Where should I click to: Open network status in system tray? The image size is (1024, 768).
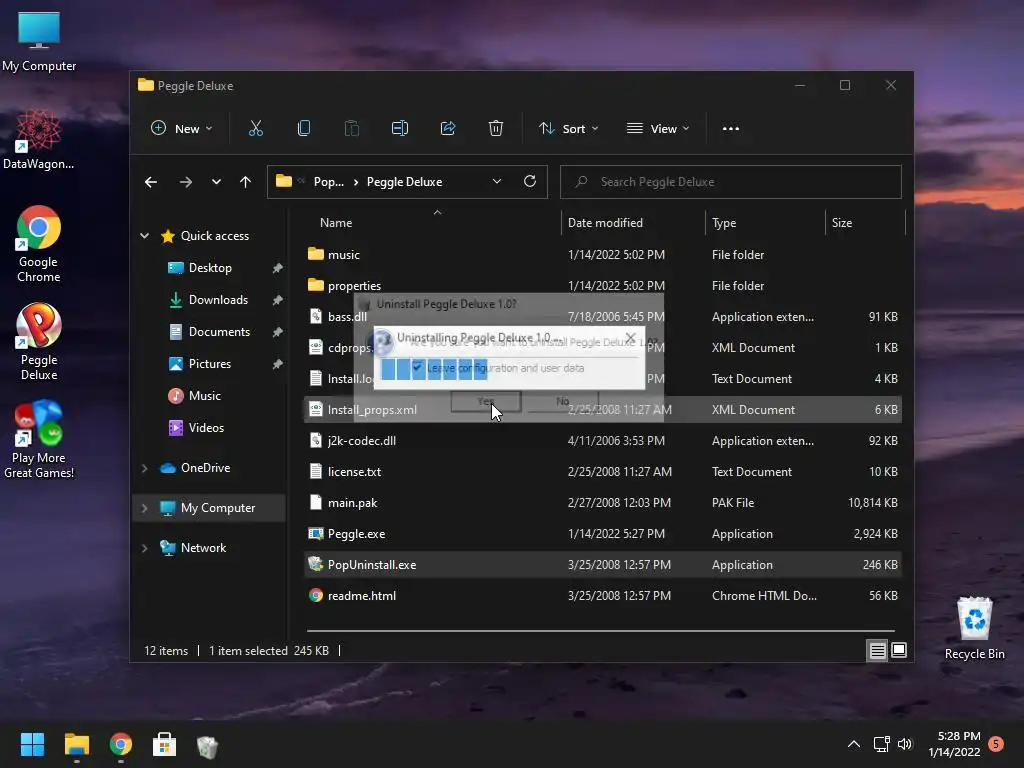click(x=881, y=744)
